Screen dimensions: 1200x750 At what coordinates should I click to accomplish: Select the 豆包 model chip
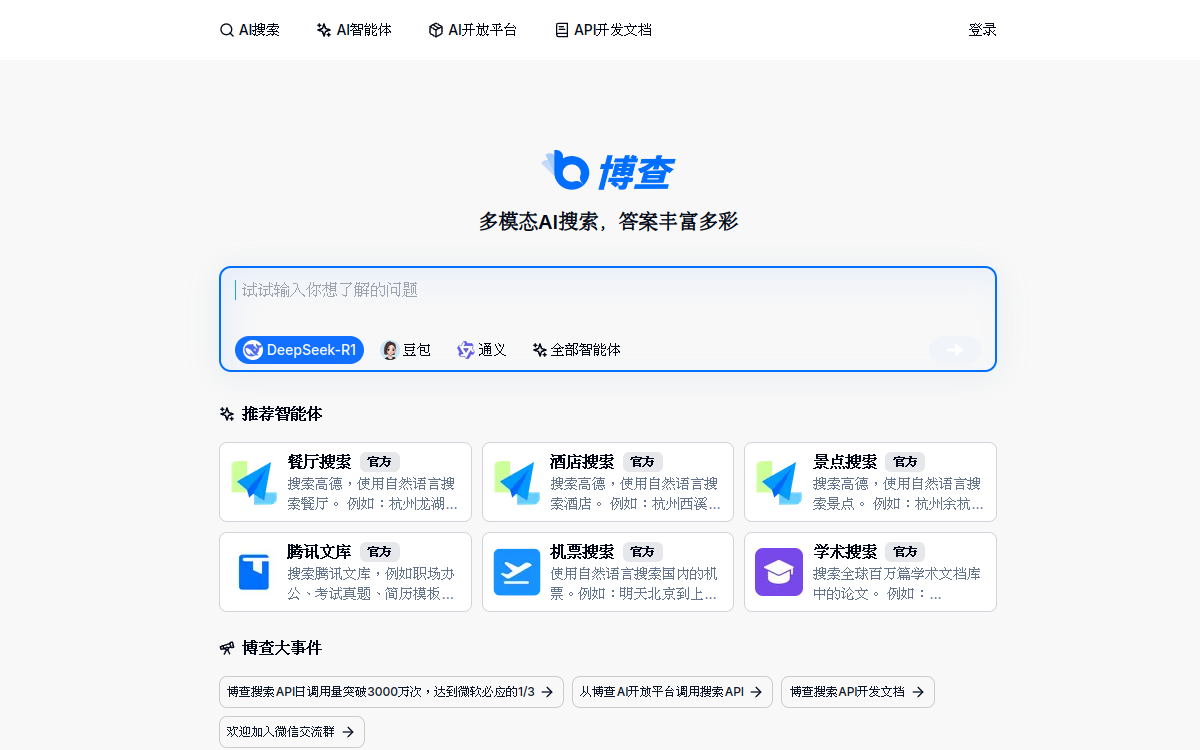tap(407, 350)
